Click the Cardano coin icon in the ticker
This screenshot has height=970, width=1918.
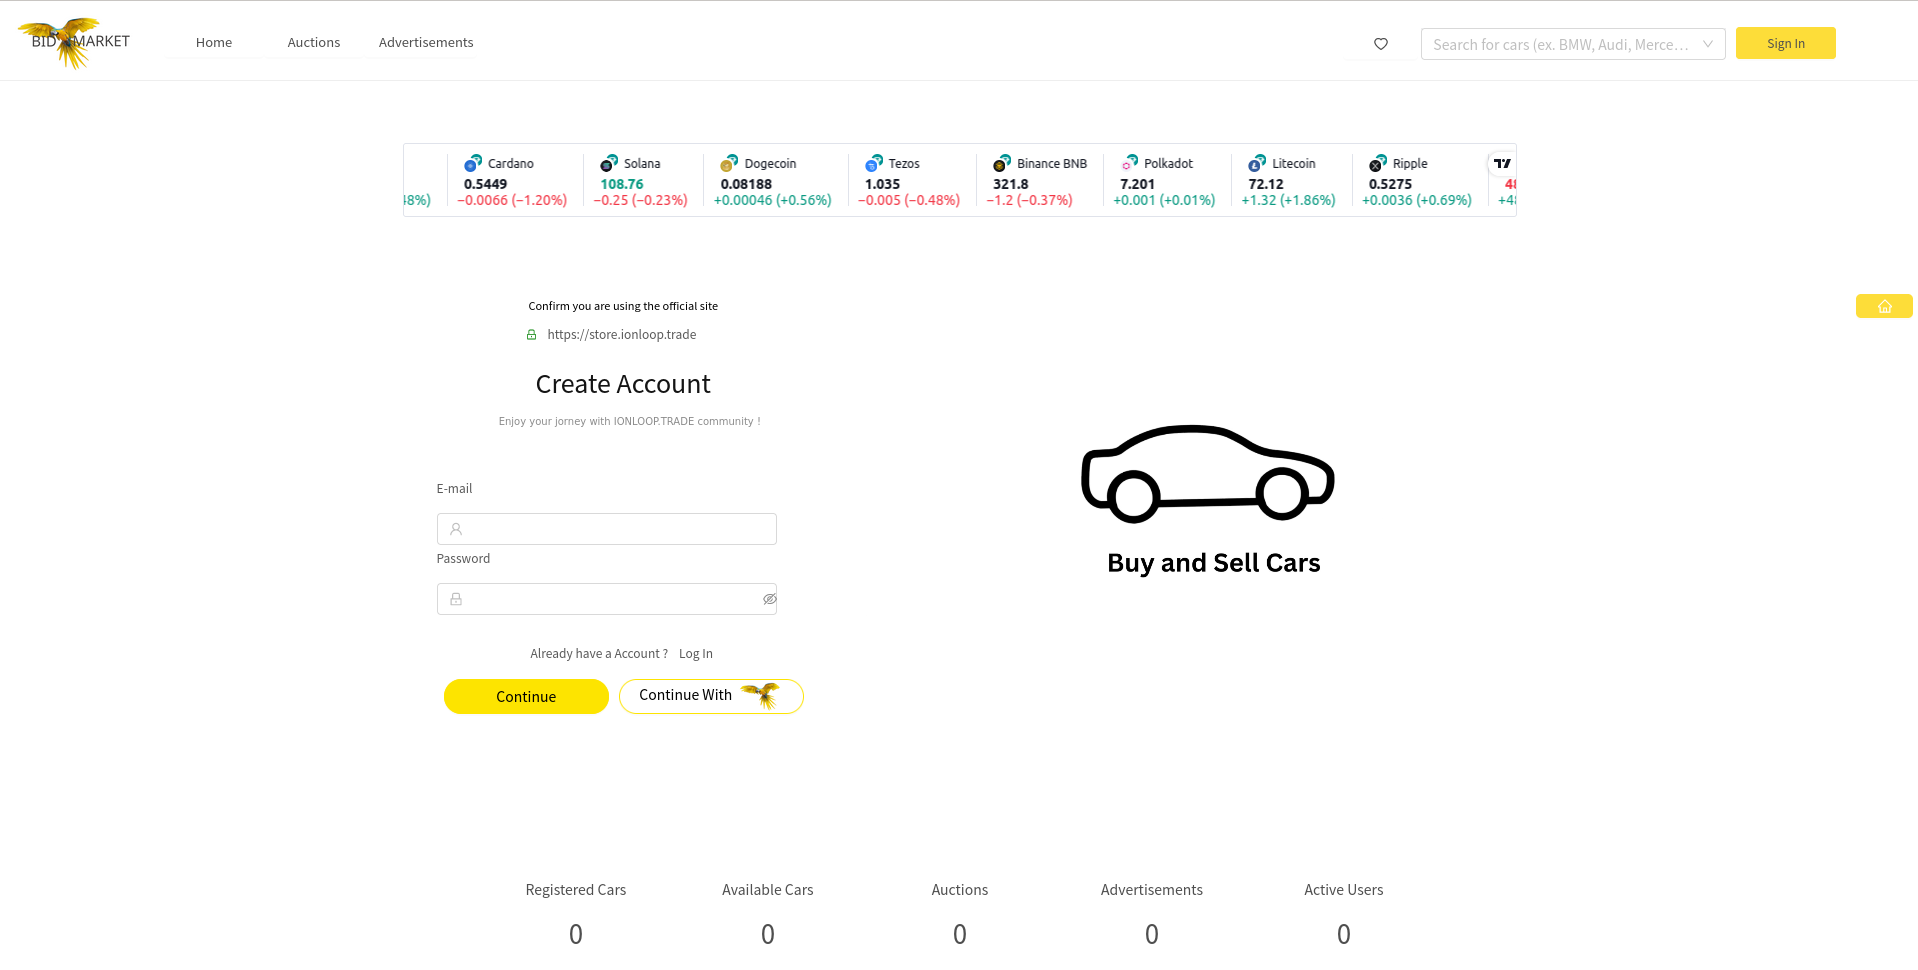tap(474, 164)
